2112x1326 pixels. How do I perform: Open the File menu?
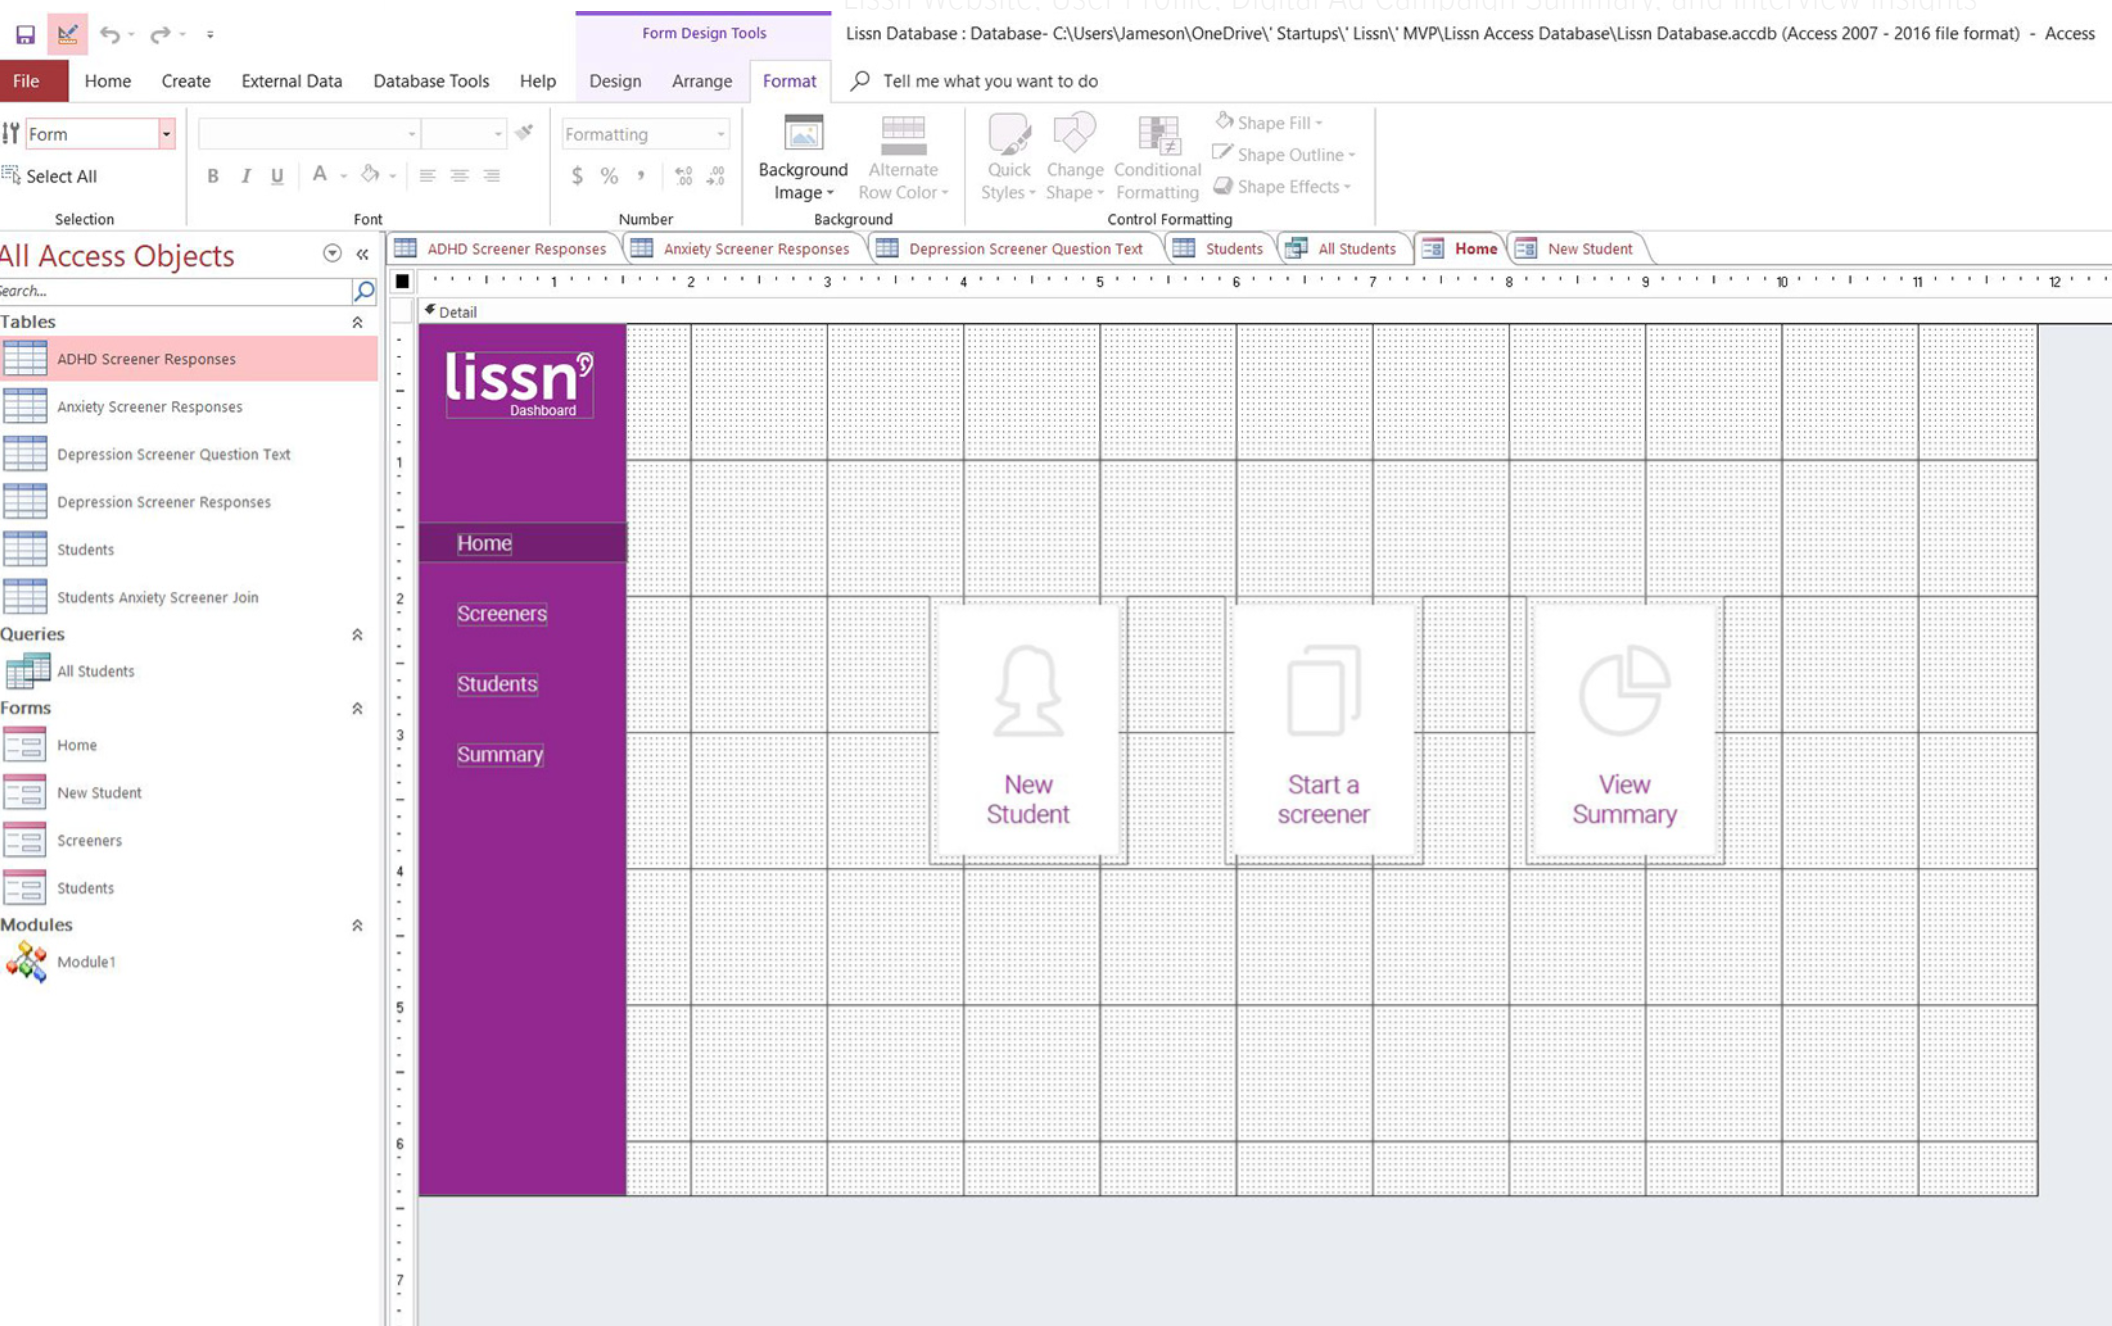(x=27, y=81)
